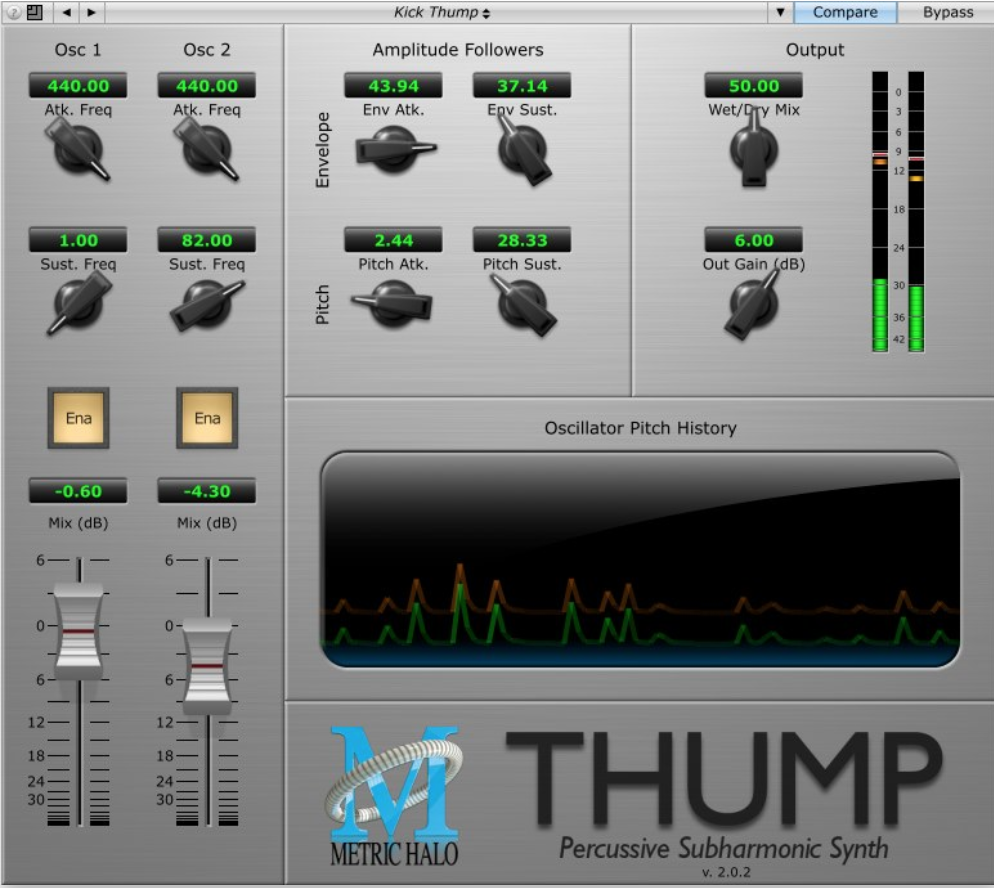
Task: Go to next preset with right arrow
Action: tap(92, 12)
